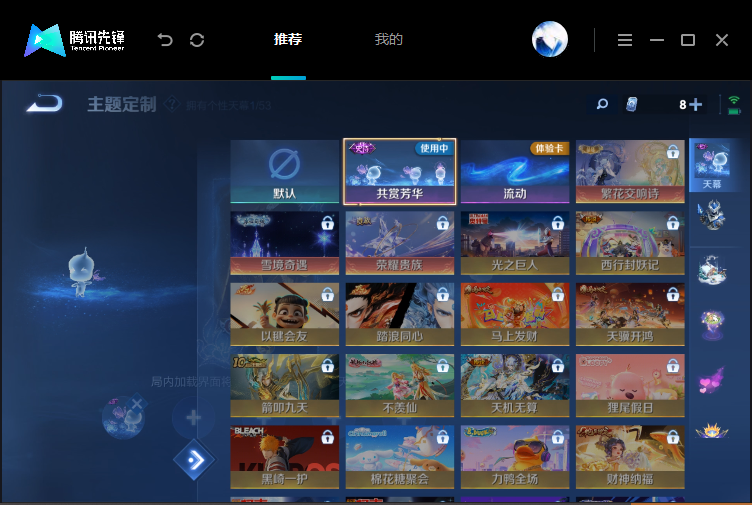The height and width of the screenshot is (505, 752).
Task: Click the question mark help icon
Action: pyautogui.click(x=172, y=104)
